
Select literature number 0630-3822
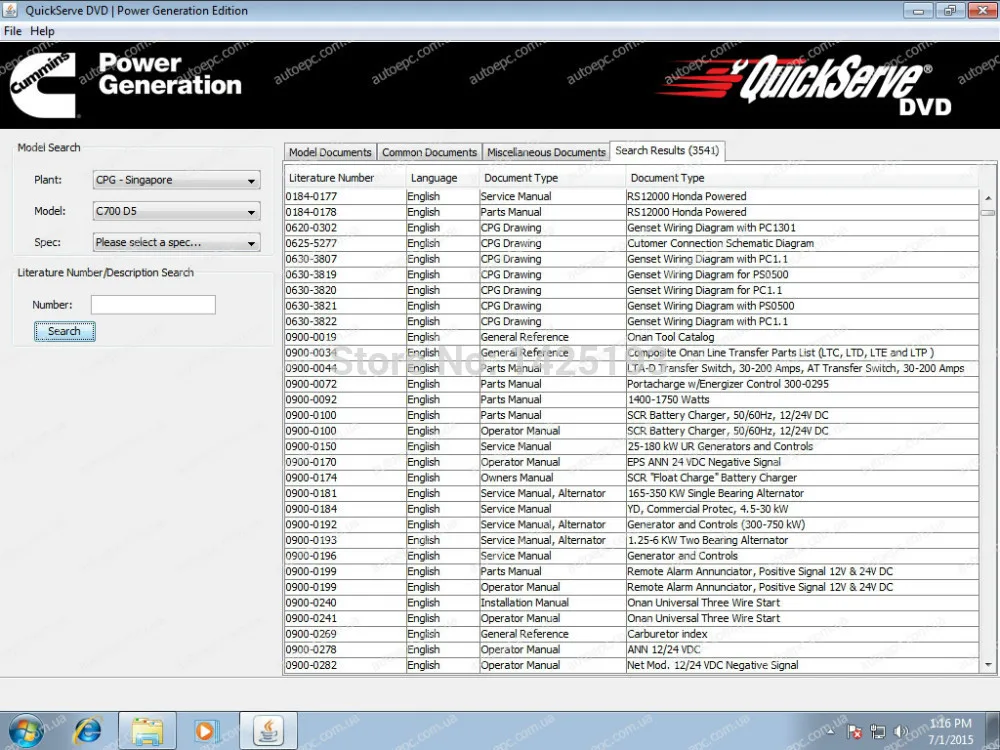pos(311,321)
